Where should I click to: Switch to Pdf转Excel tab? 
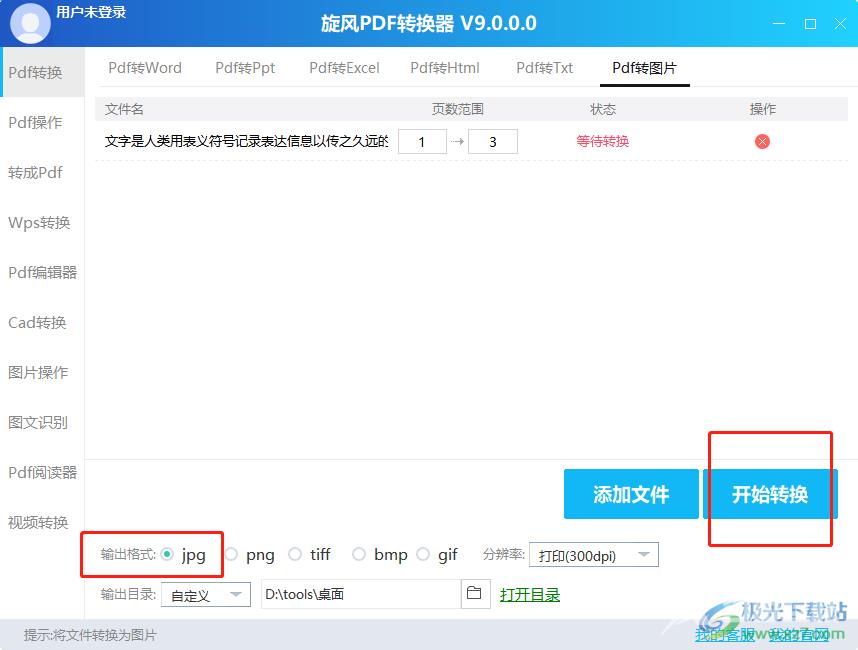tap(344, 68)
